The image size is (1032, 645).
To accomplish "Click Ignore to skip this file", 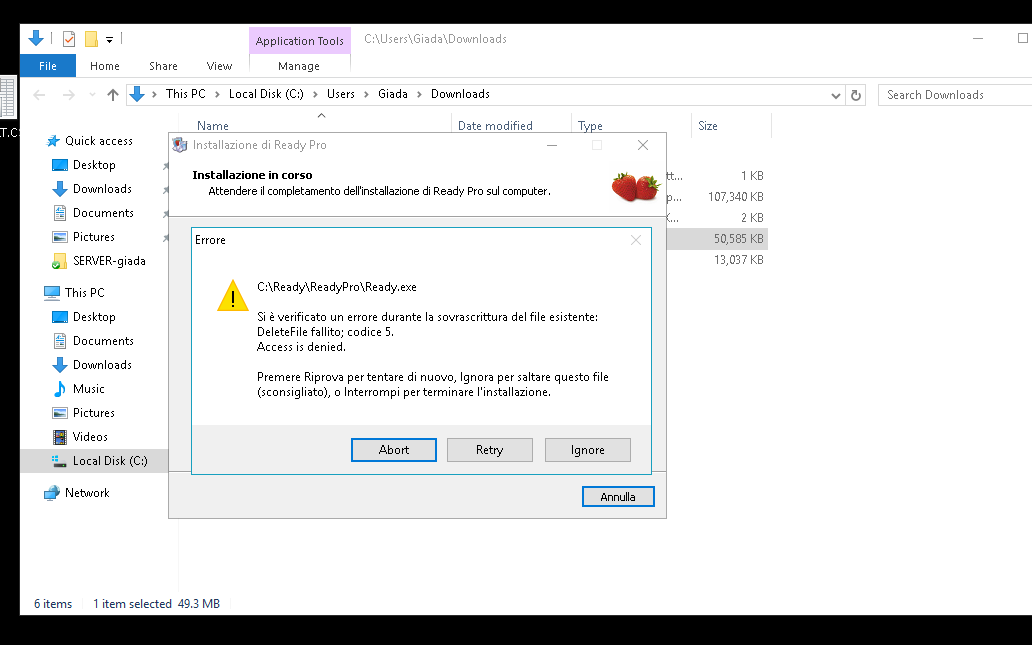I will click(x=588, y=450).
